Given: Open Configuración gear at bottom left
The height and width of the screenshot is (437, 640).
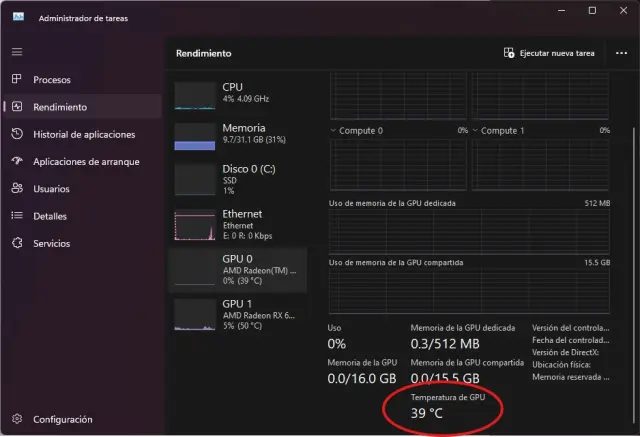Looking at the screenshot, I should pyautogui.click(x=16, y=419).
